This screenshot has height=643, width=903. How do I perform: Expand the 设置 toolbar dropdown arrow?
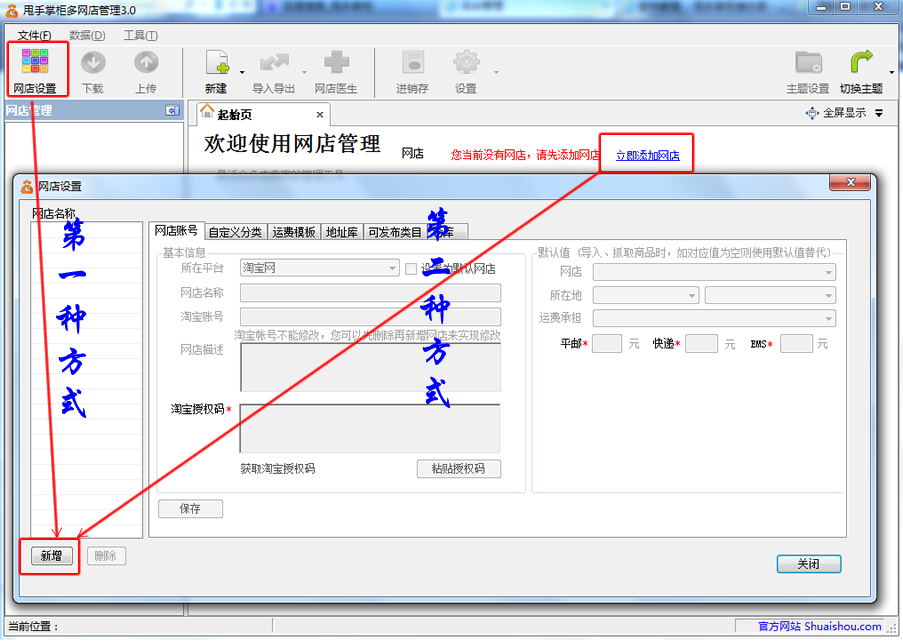pos(496,73)
